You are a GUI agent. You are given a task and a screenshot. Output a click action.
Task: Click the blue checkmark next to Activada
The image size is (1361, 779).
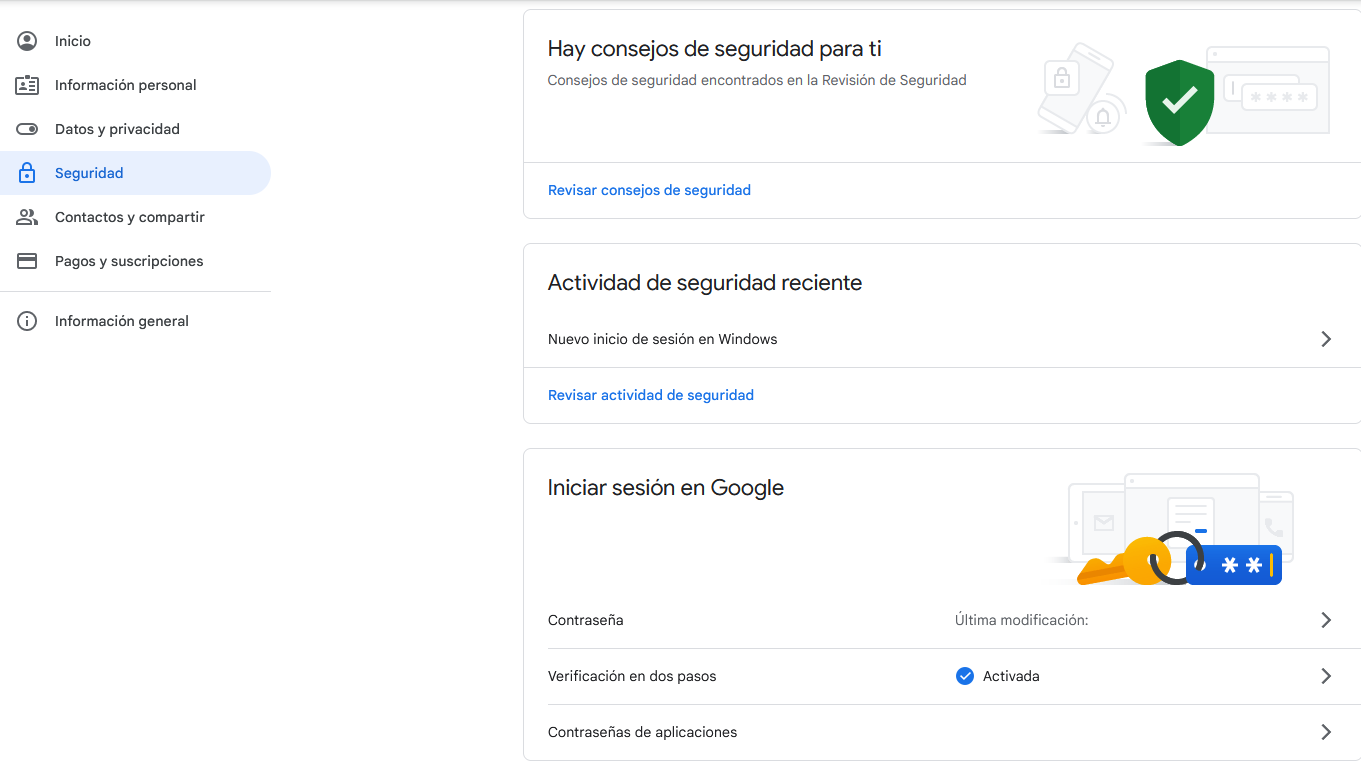point(965,676)
